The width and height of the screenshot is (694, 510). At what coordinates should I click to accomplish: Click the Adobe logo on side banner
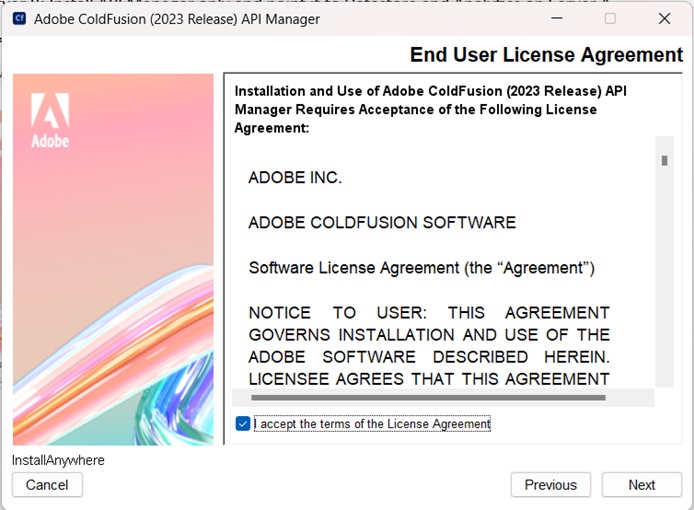coord(50,121)
